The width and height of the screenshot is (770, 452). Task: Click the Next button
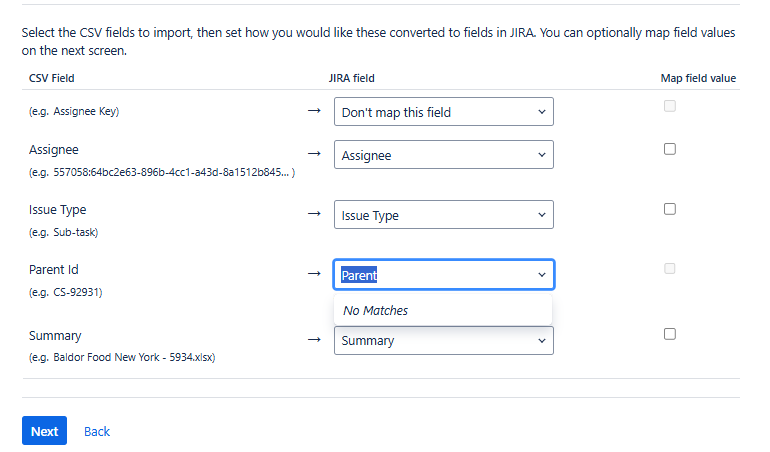pyautogui.click(x=44, y=431)
